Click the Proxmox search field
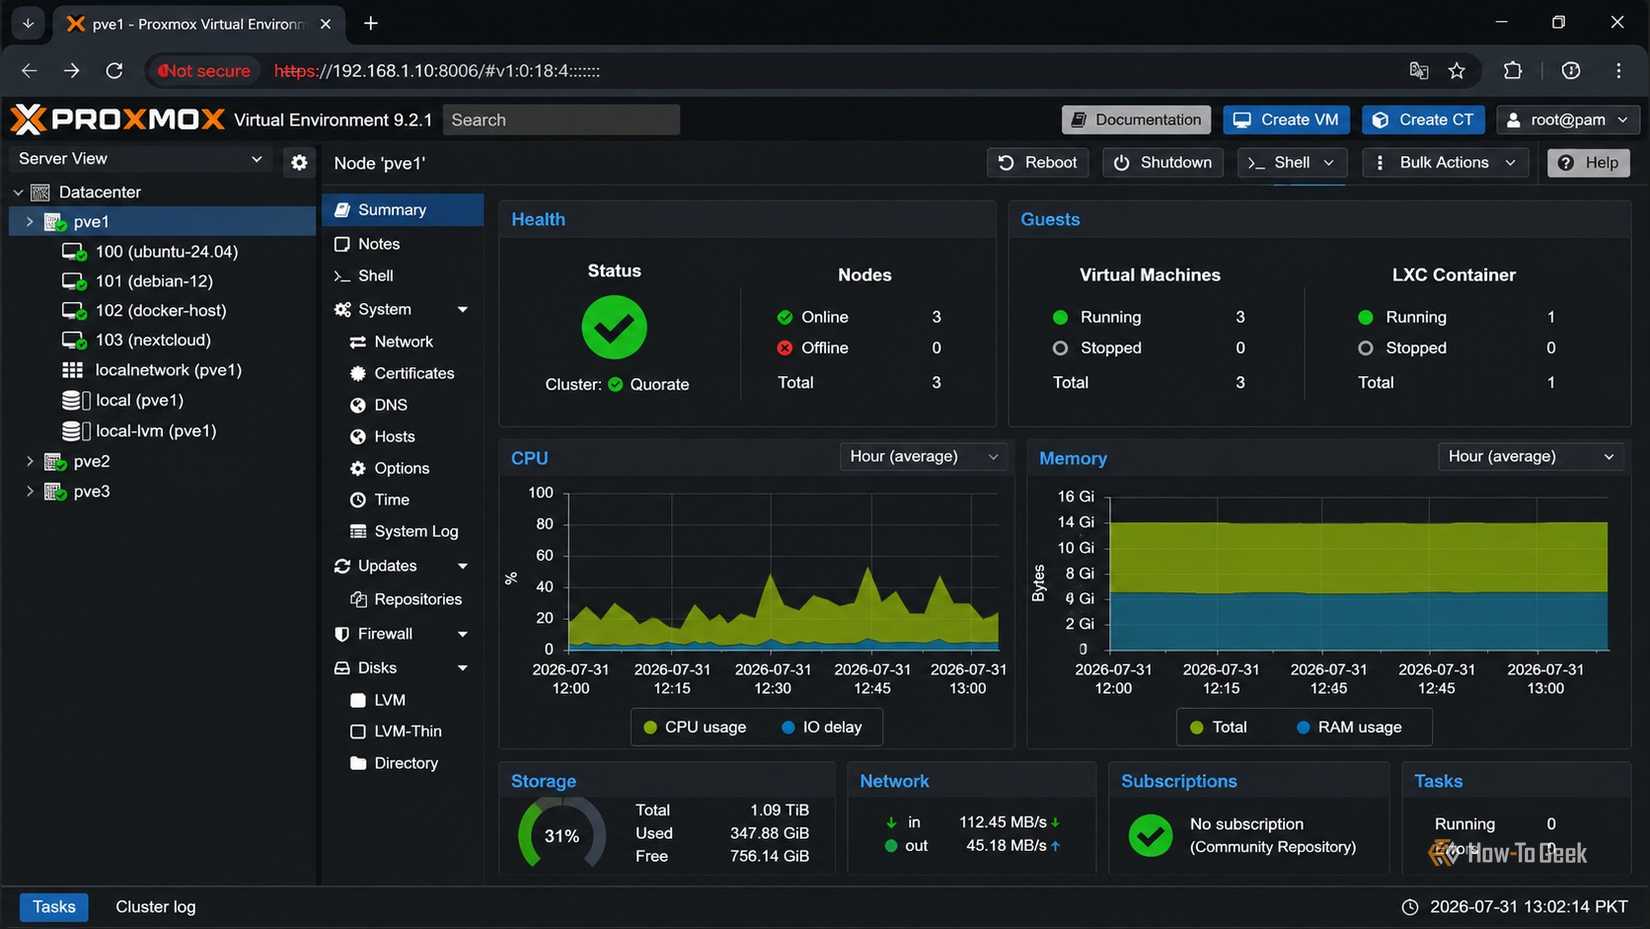Viewport: 1650px width, 929px height. tap(561, 120)
